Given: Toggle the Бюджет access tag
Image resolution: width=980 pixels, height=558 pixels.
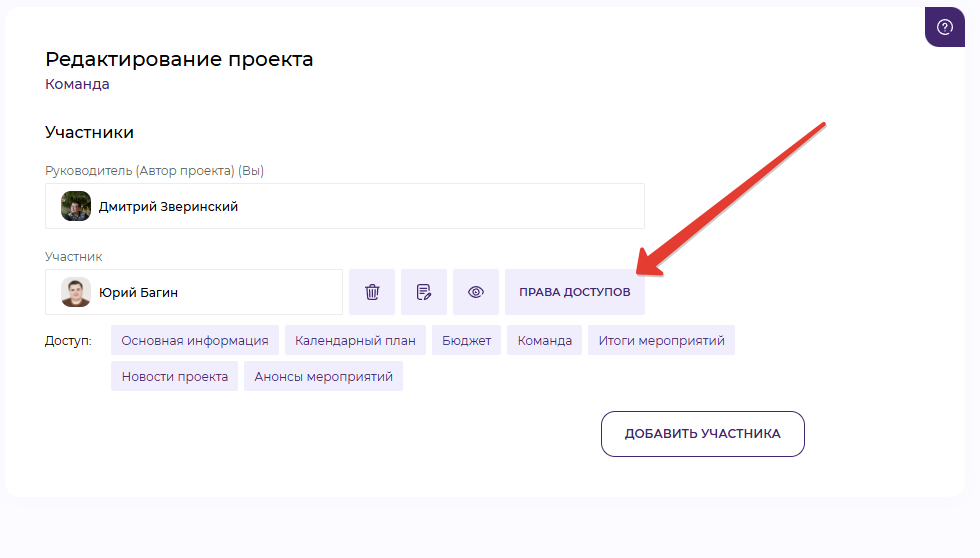Looking at the screenshot, I should coord(467,340).
